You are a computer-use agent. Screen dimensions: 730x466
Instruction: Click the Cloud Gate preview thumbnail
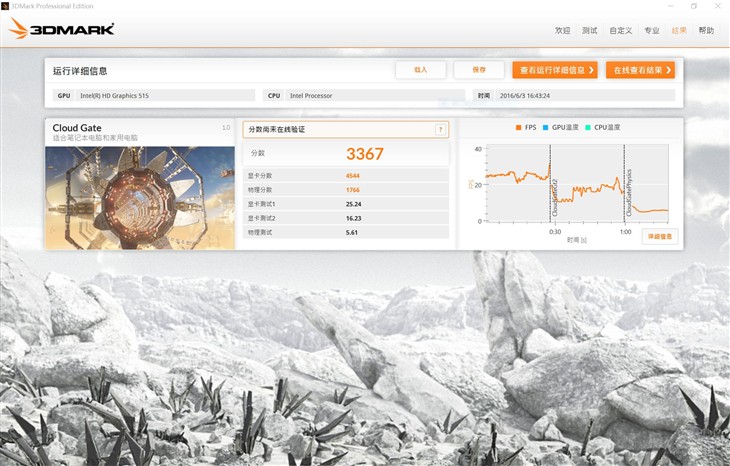(x=140, y=198)
